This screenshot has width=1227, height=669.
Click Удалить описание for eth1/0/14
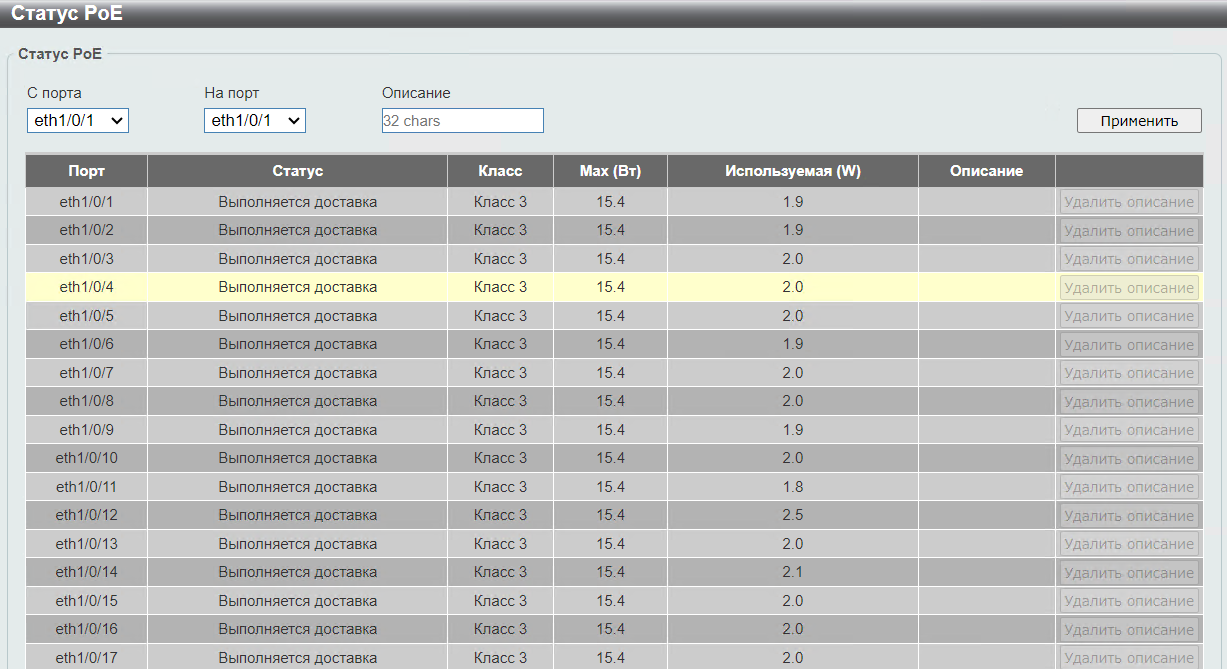point(1129,573)
